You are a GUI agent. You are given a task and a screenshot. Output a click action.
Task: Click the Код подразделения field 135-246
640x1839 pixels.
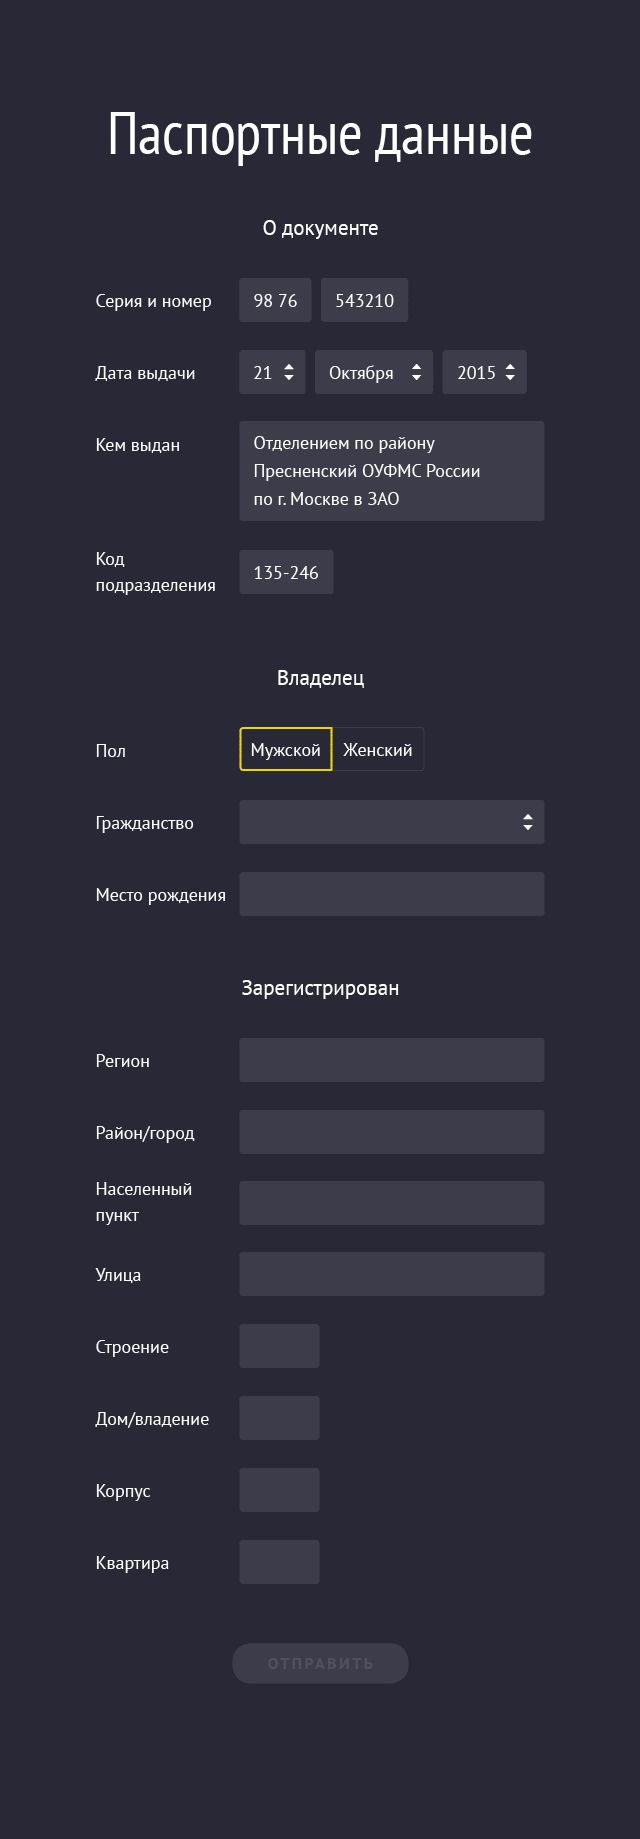286,572
